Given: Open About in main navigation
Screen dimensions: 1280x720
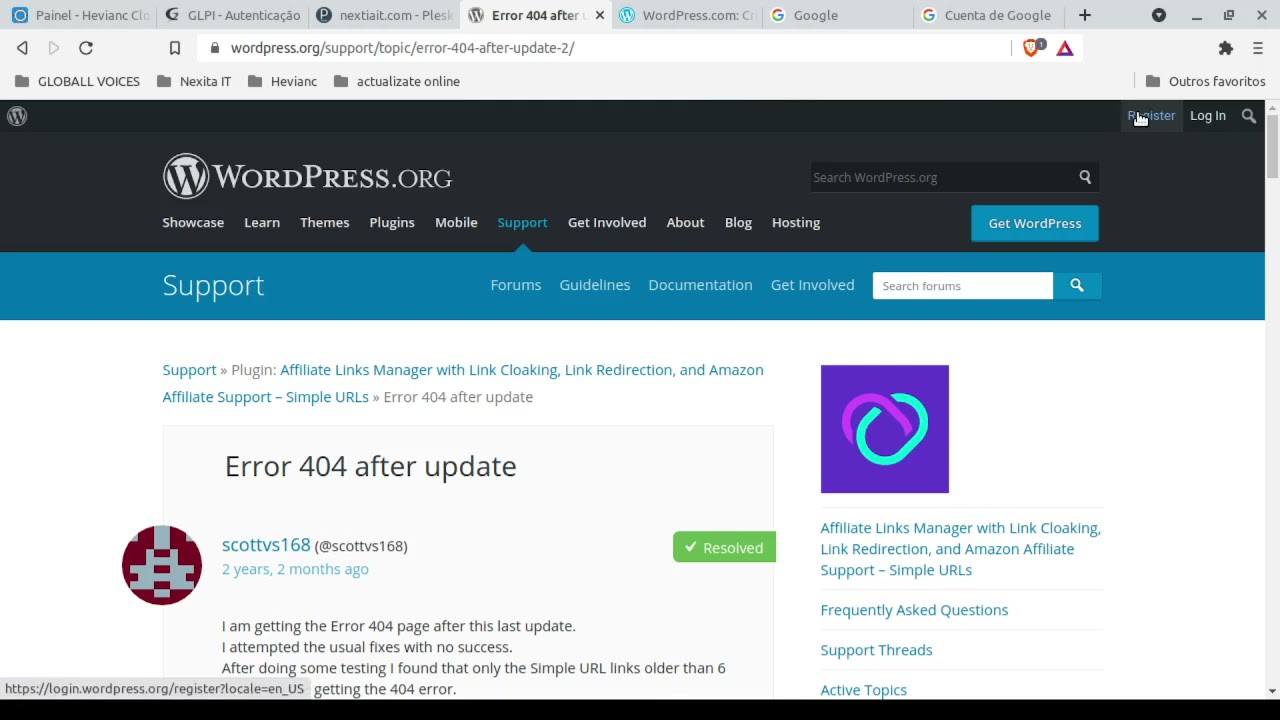Looking at the screenshot, I should 686,223.
